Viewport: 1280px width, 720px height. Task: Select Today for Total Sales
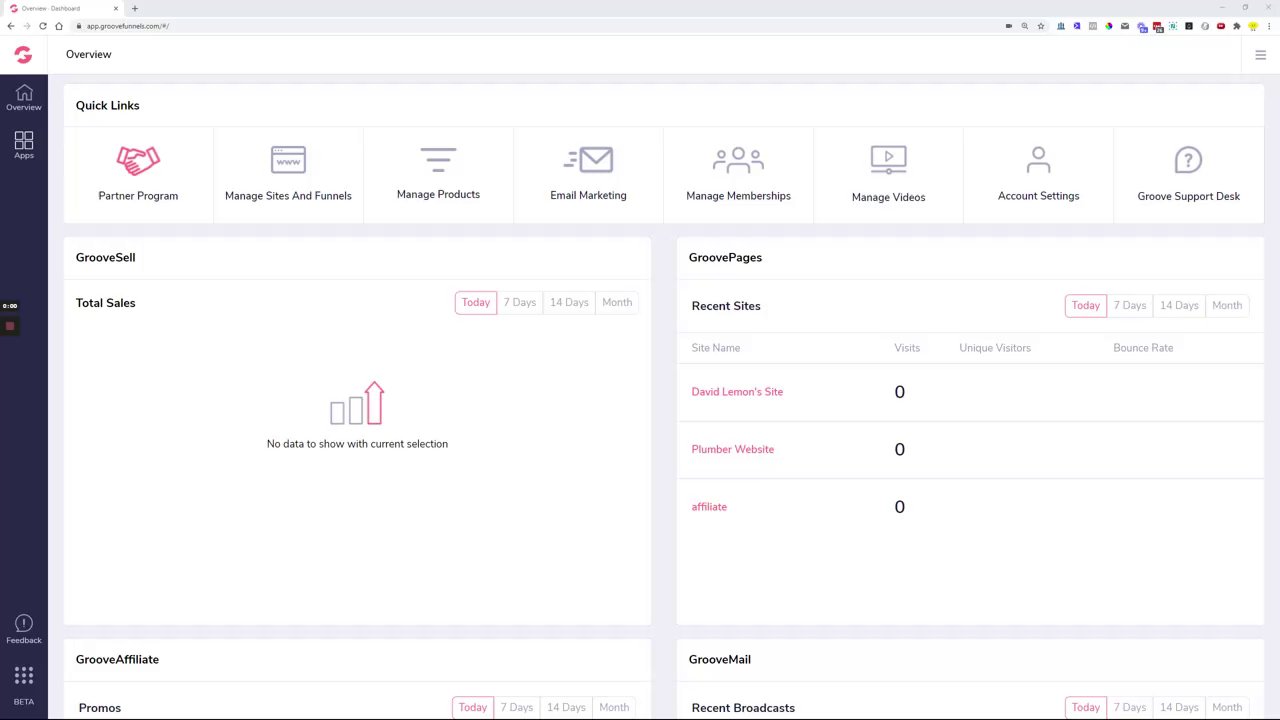[x=476, y=302]
